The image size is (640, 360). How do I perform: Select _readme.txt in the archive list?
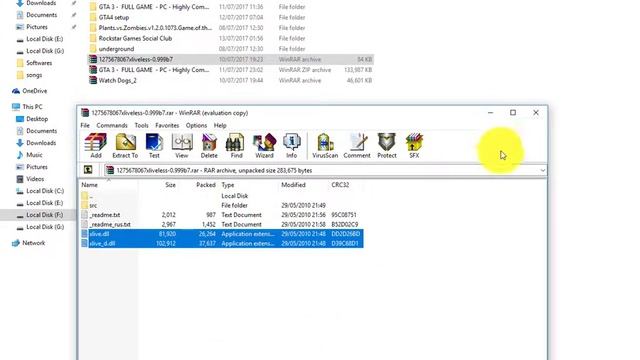[x=221, y=215]
